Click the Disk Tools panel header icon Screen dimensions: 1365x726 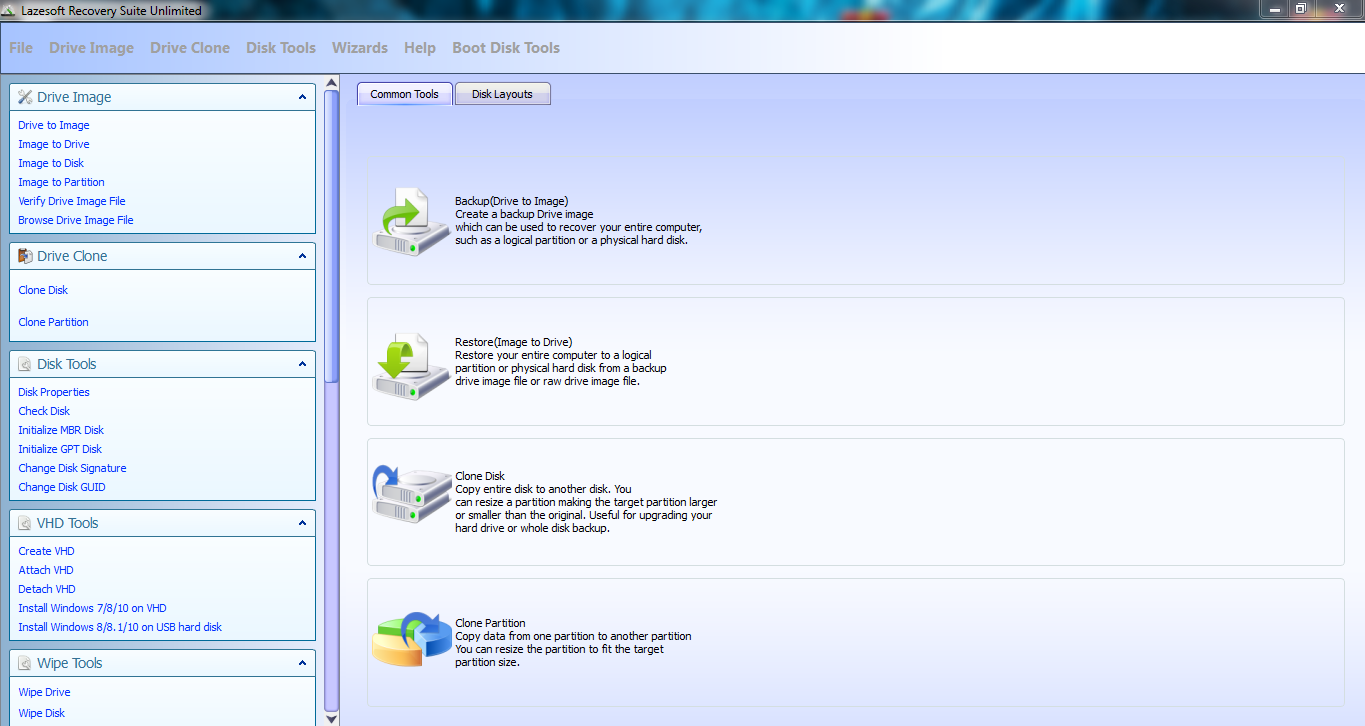[x=25, y=364]
